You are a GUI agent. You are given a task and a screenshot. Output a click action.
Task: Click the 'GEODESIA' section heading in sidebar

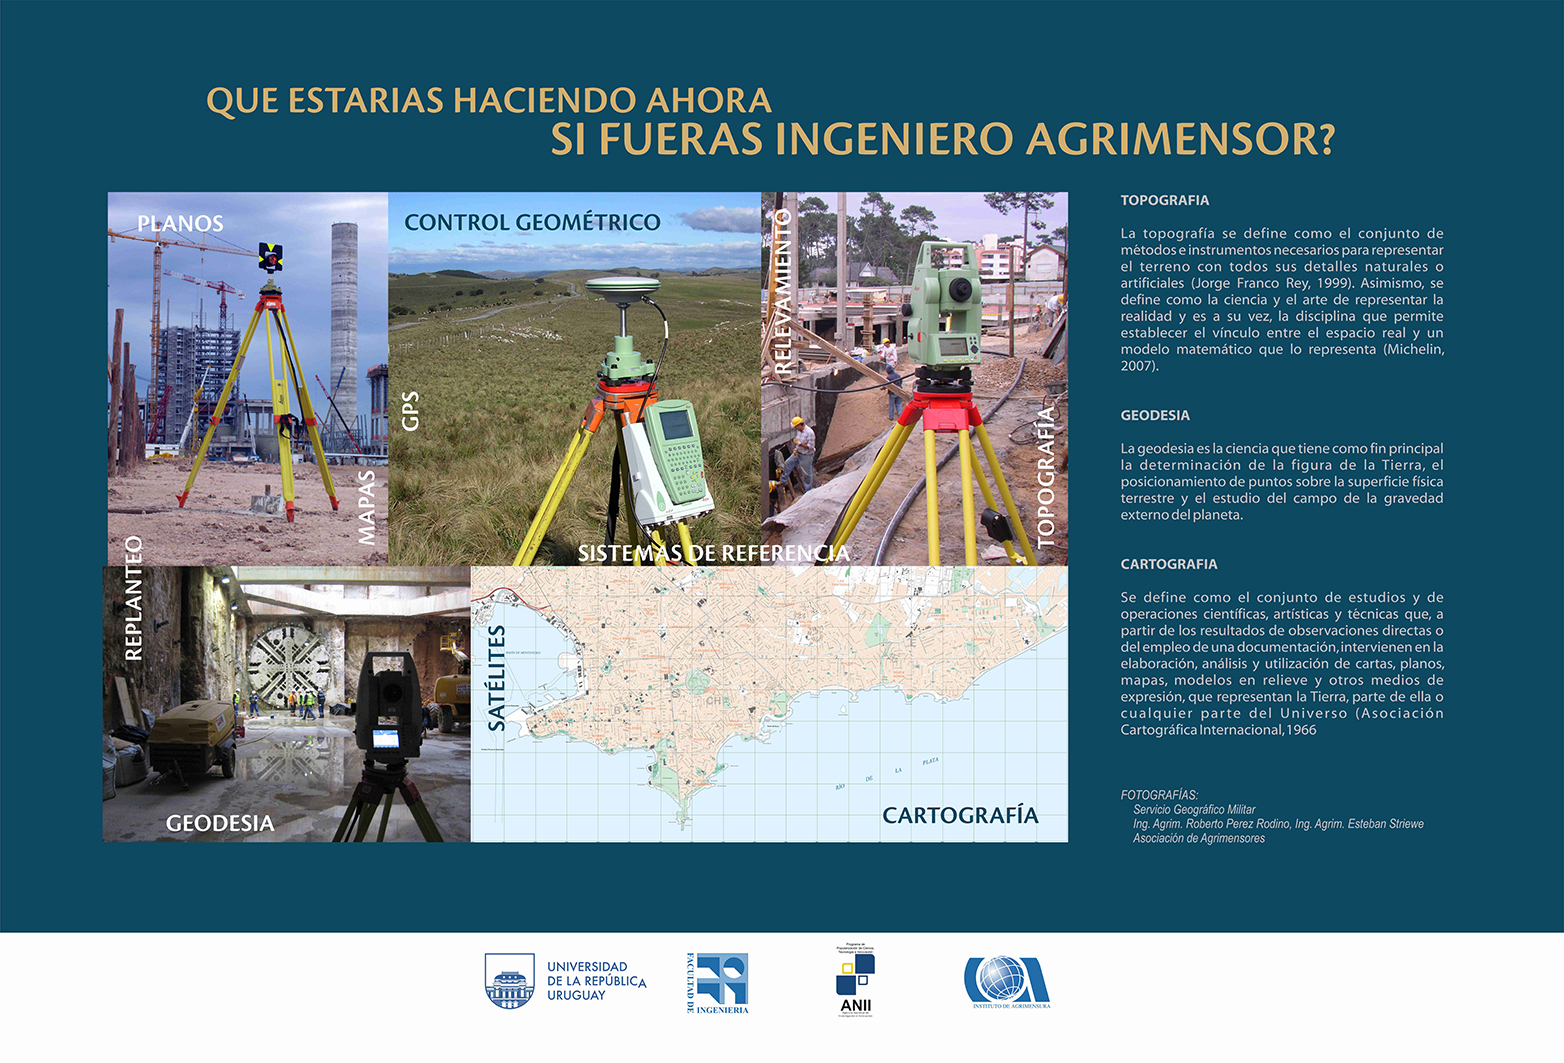1155,415
